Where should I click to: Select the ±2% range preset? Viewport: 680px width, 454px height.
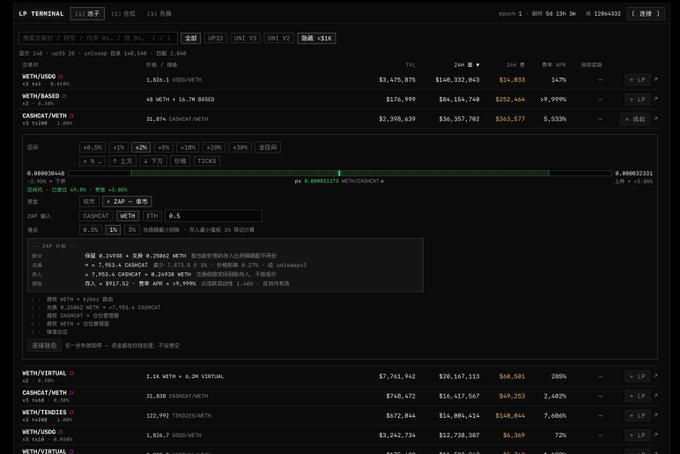tap(141, 147)
